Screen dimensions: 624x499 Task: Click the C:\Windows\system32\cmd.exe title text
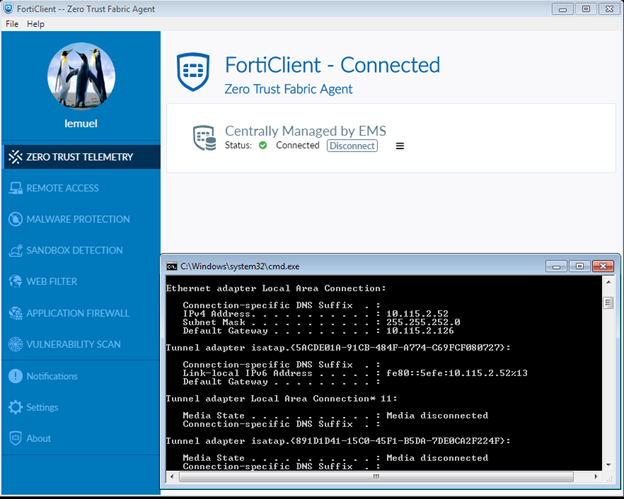click(x=240, y=266)
